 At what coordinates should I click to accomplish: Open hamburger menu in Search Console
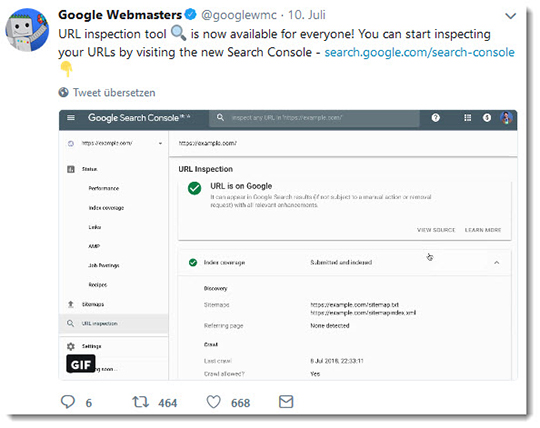tap(71, 118)
